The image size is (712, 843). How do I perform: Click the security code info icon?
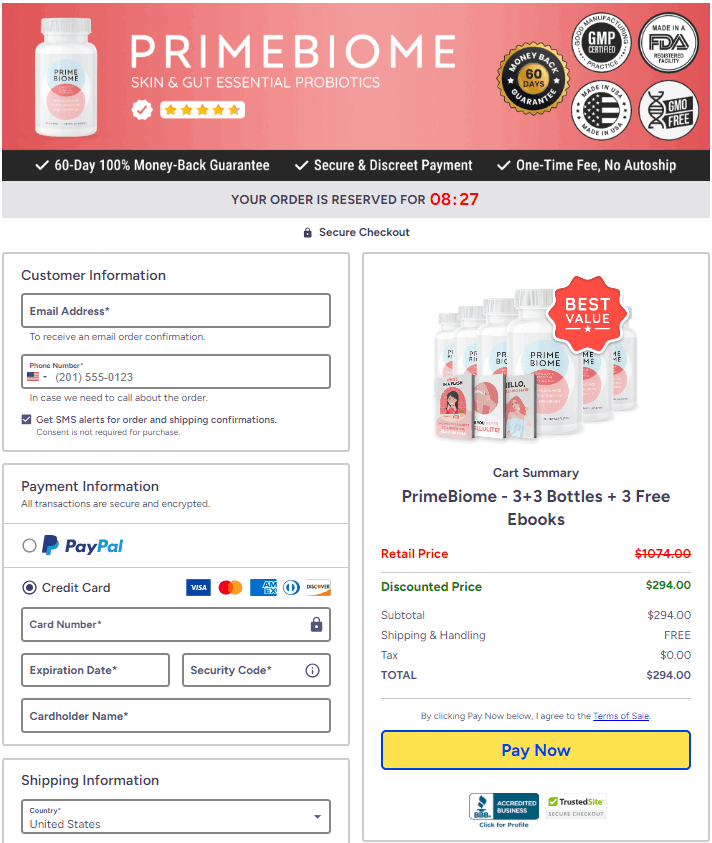click(312, 670)
